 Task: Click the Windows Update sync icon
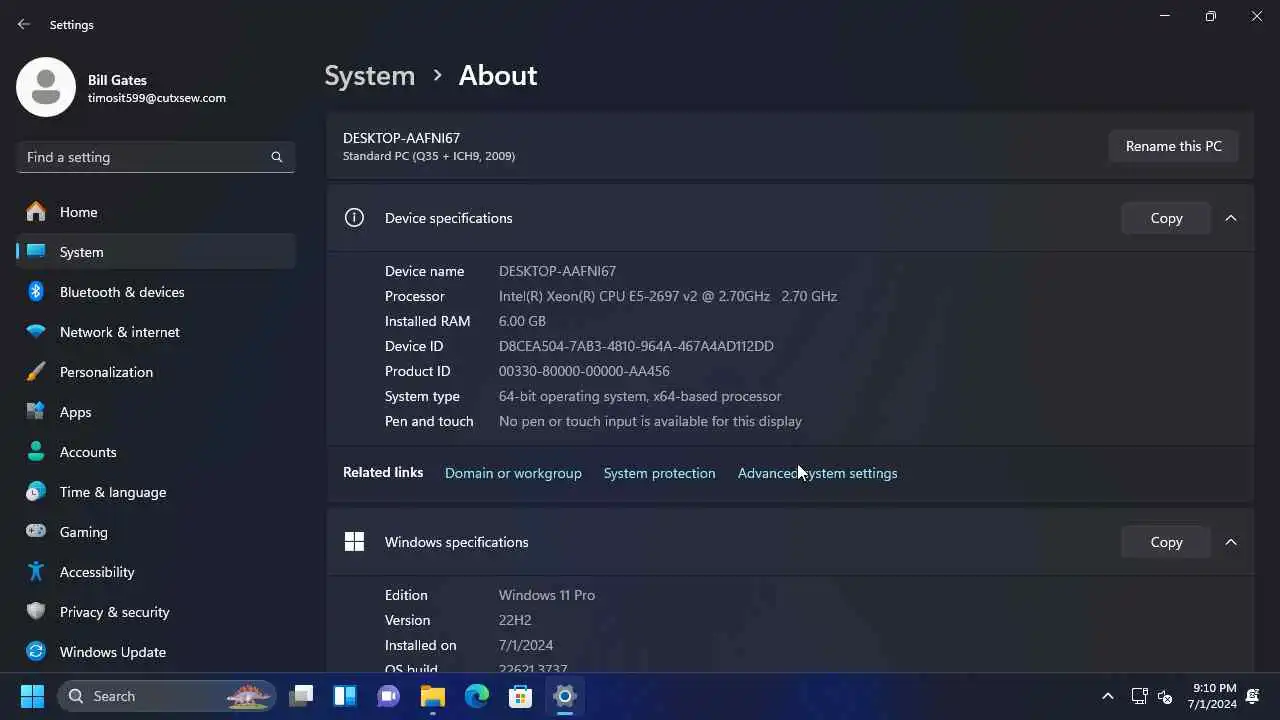tap(36, 652)
